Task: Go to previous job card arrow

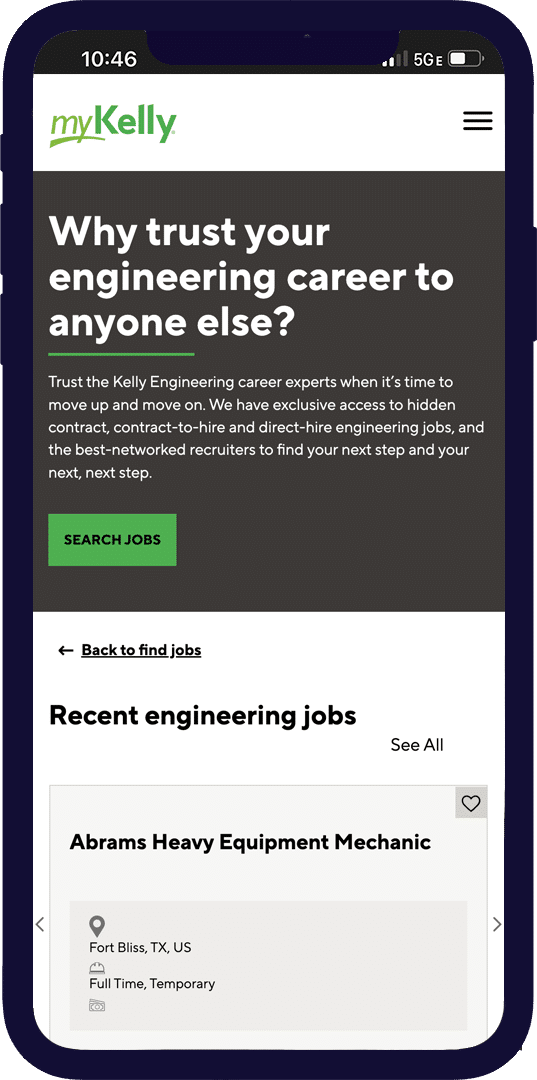Action: click(40, 924)
